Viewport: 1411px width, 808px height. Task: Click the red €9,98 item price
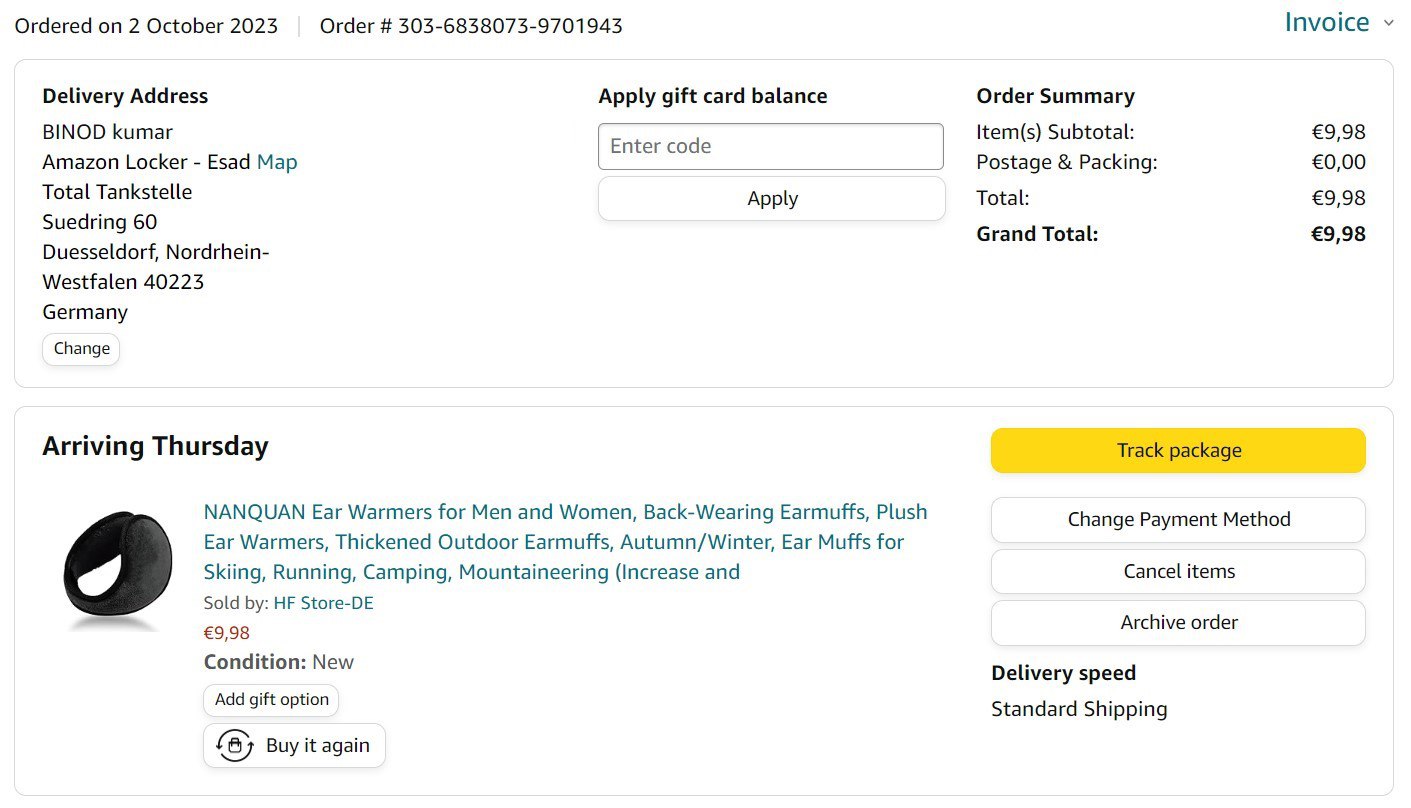(227, 633)
